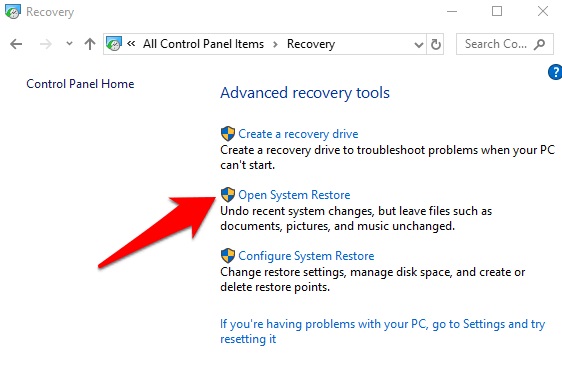This screenshot has width=562, height=370.
Task: Open the recent locations dropdown arrow
Action: tap(69, 44)
